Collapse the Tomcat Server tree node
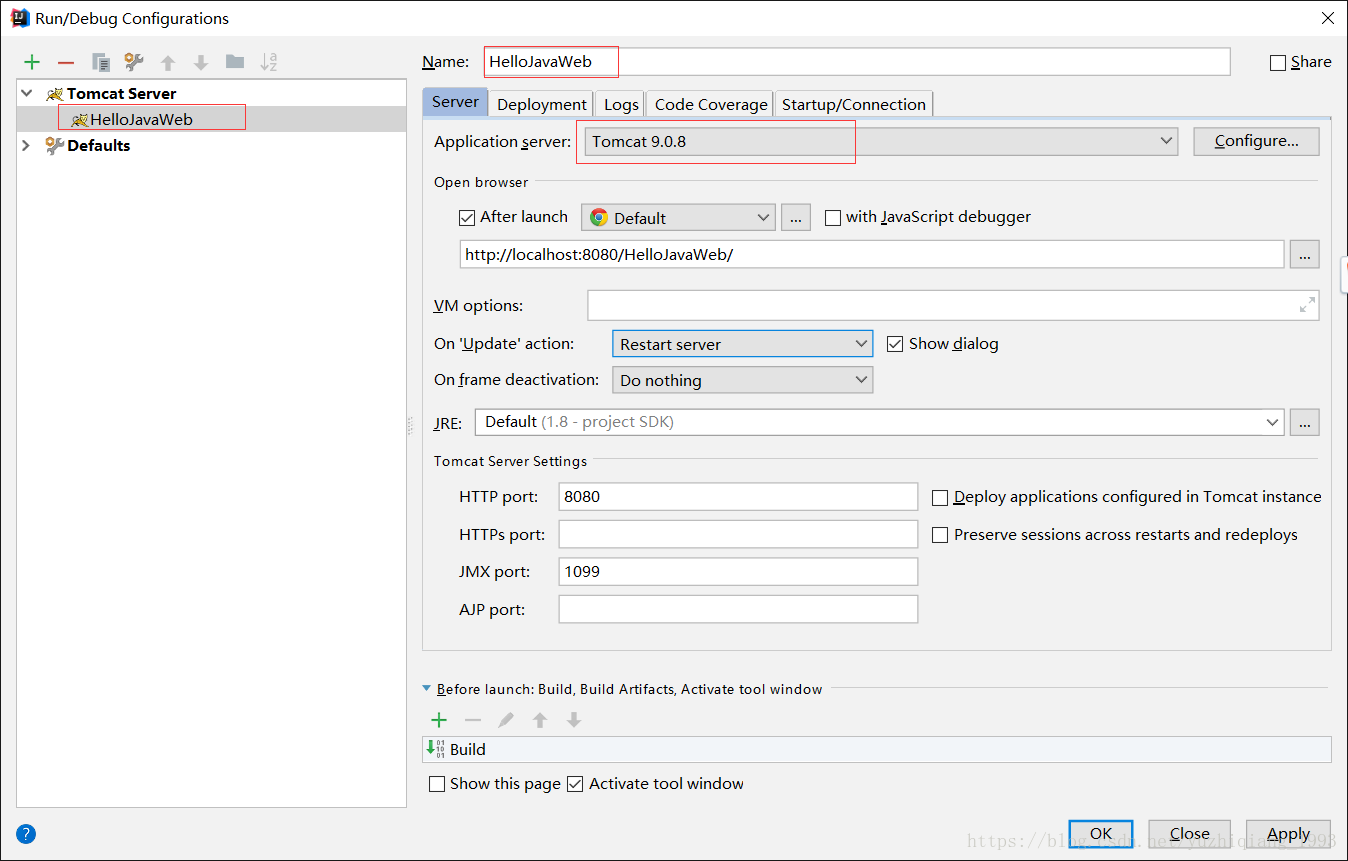Image resolution: width=1348 pixels, height=861 pixels. coord(26,94)
